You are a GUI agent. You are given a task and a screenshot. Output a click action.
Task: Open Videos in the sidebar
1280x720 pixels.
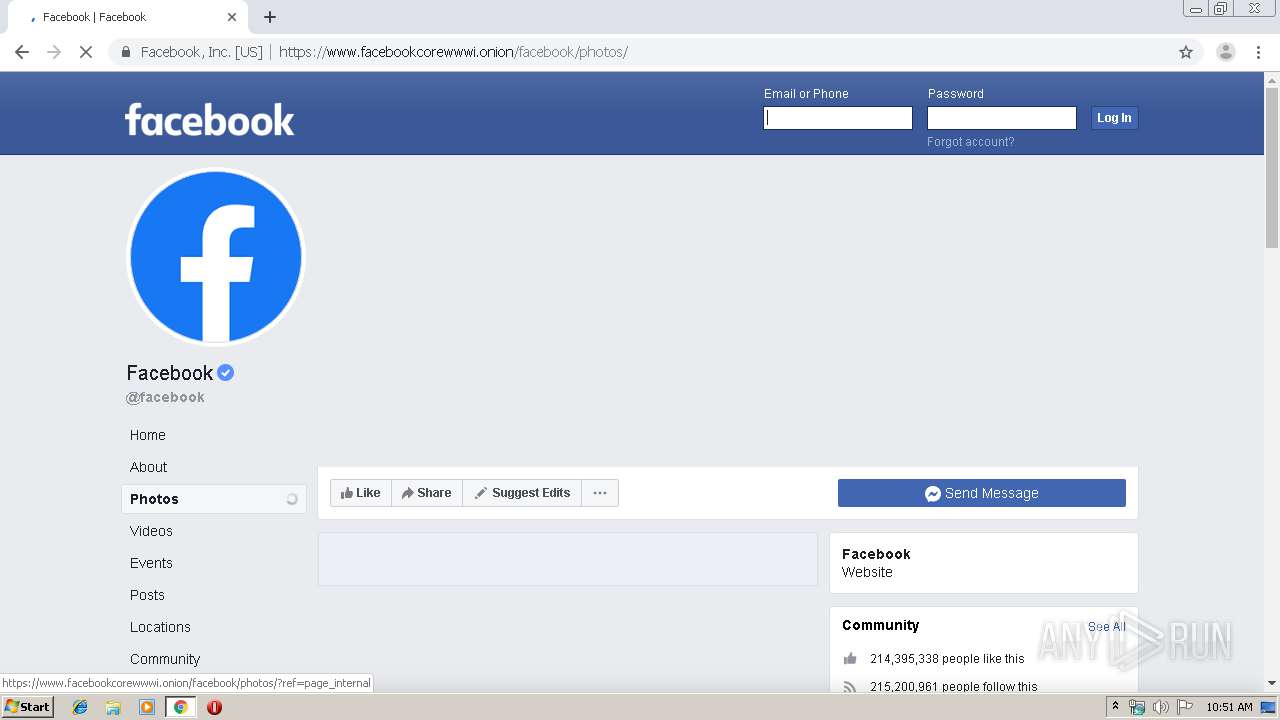[x=151, y=531]
